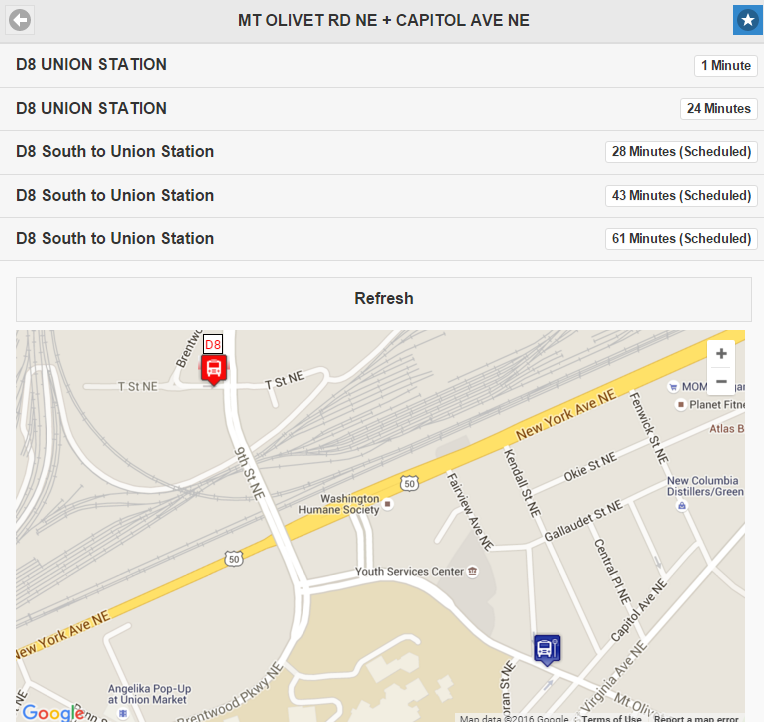Click the Brentwood Pkwy NE street label

[x=230, y=694]
